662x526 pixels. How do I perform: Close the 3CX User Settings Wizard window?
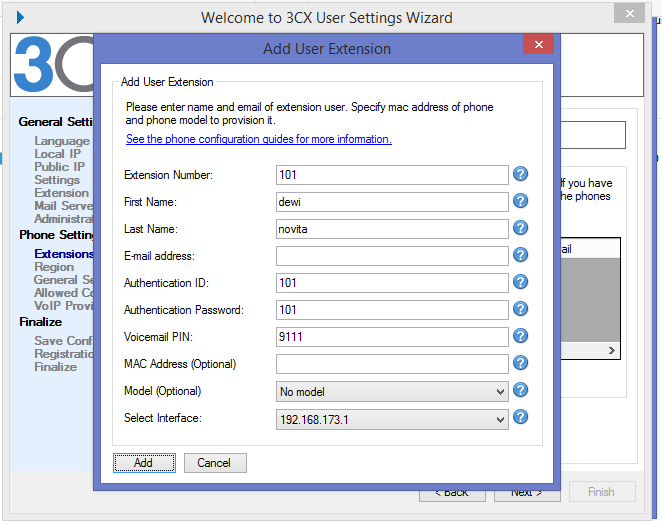629,14
